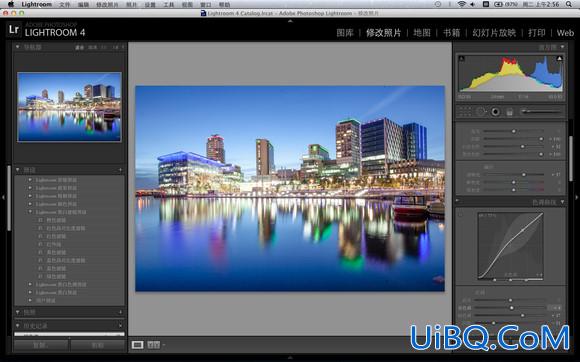Click the single-image loupe view icon
Screen dimensions: 580x362
pyautogui.click(x=137, y=345)
